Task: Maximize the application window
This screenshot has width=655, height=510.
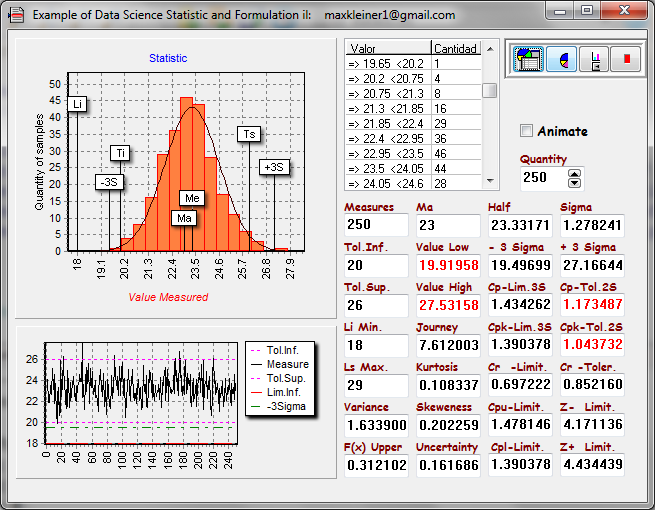Action: (x=587, y=11)
